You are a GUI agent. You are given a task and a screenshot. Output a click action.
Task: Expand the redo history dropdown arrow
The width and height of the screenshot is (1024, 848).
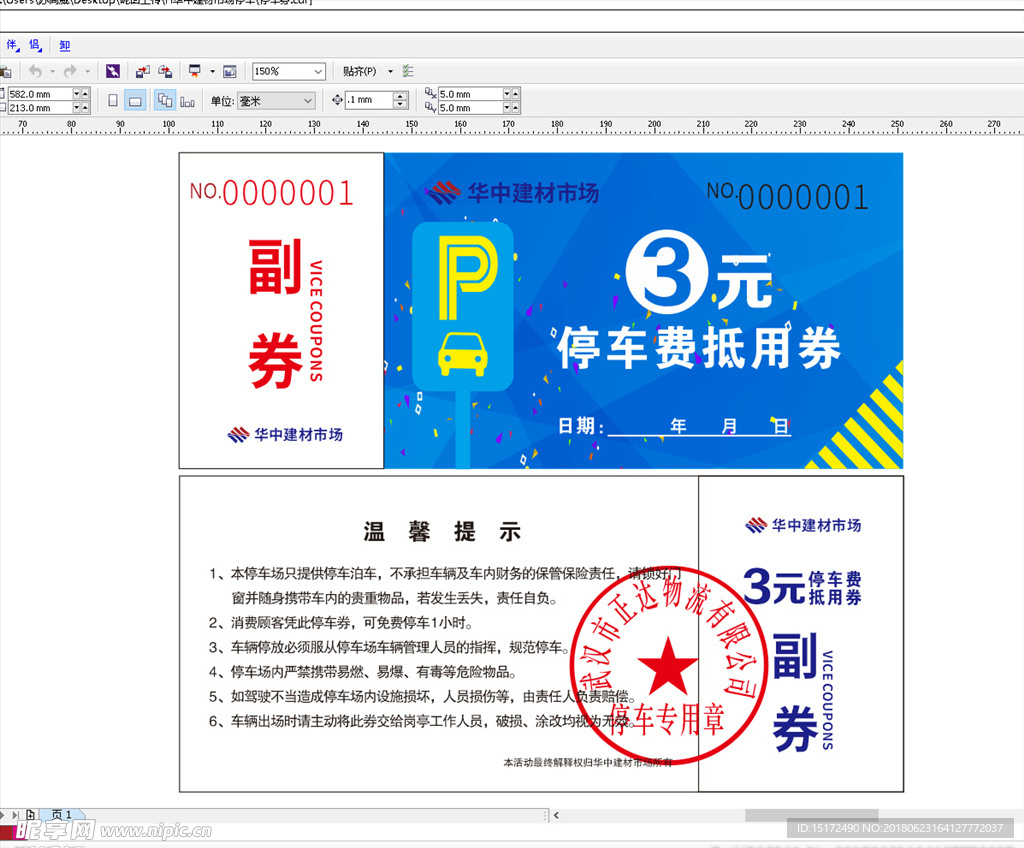click(x=87, y=71)
